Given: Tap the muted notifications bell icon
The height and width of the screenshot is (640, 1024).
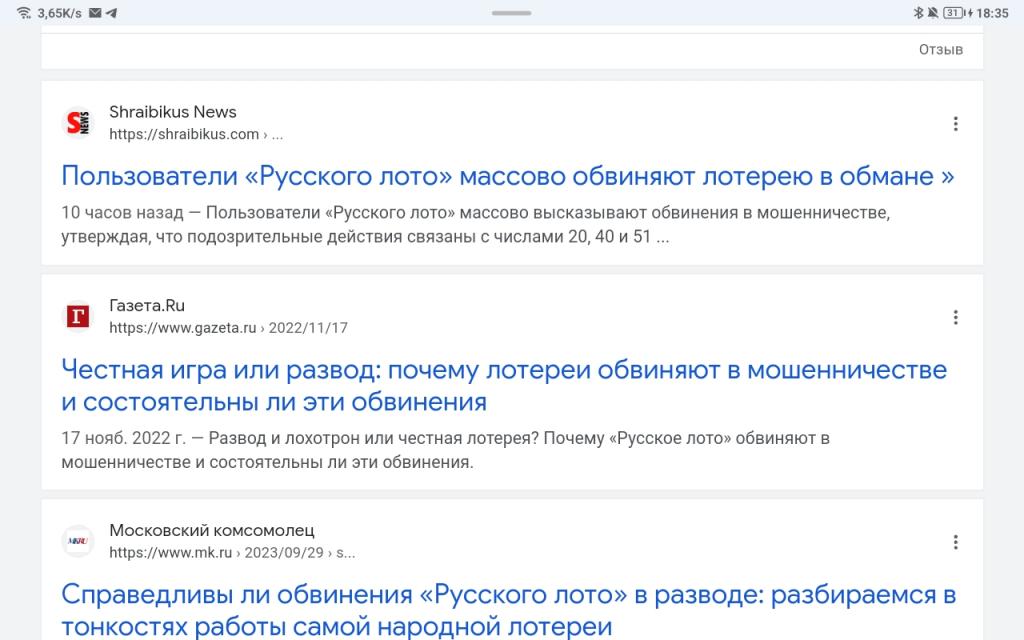Looking at the screenshot, I should point(933,13).
